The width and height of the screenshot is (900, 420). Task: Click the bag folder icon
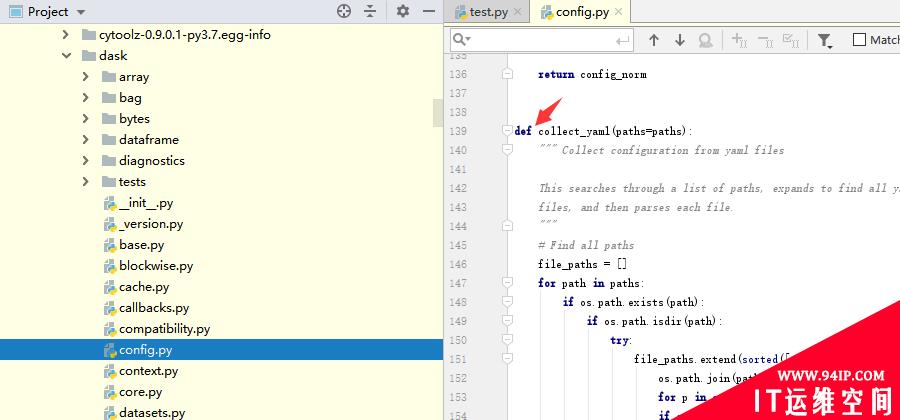109,98
